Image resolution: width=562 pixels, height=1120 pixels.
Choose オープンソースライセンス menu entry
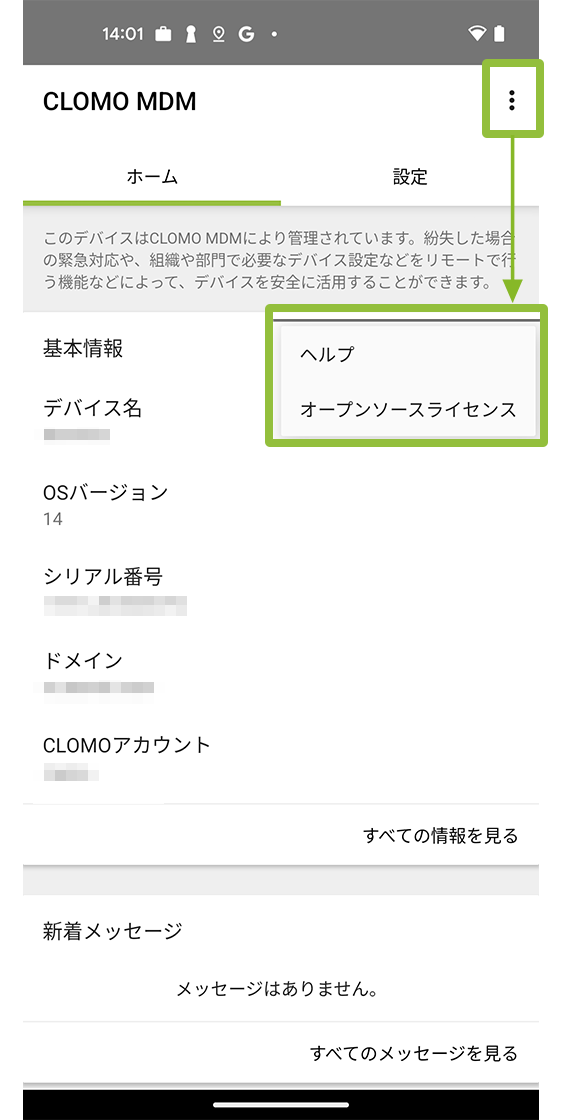click(x=408, y=409)
